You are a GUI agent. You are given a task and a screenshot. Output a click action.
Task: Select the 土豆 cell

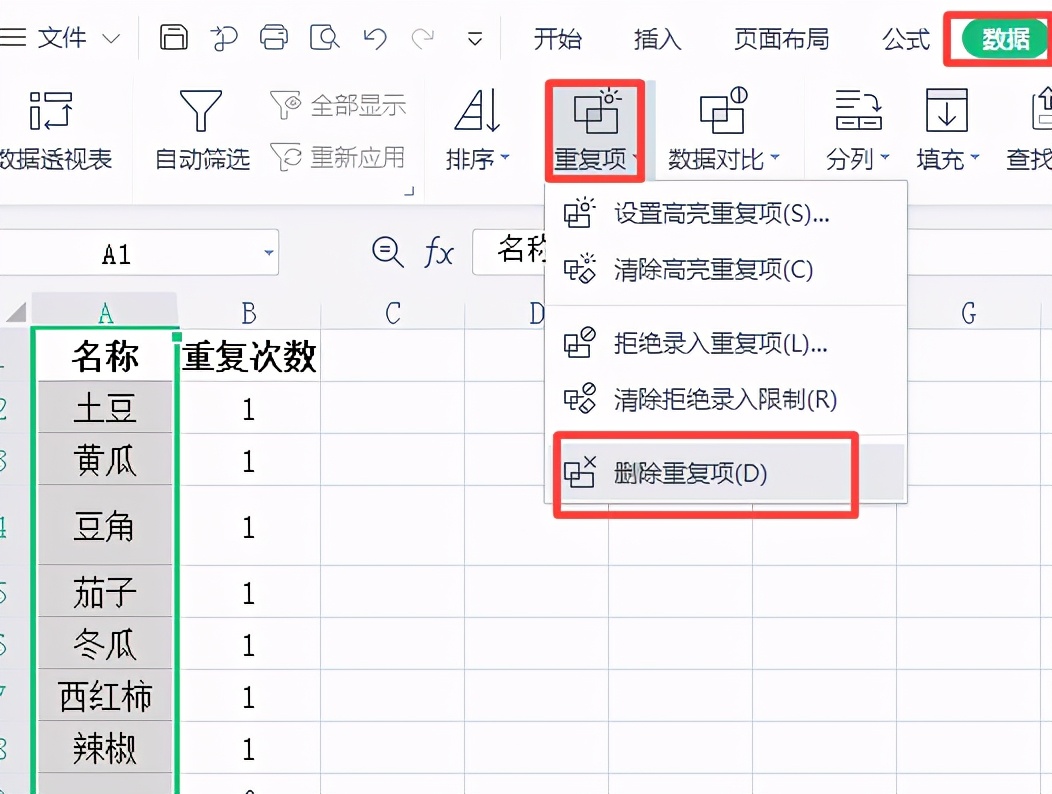[x=105, y=408]
